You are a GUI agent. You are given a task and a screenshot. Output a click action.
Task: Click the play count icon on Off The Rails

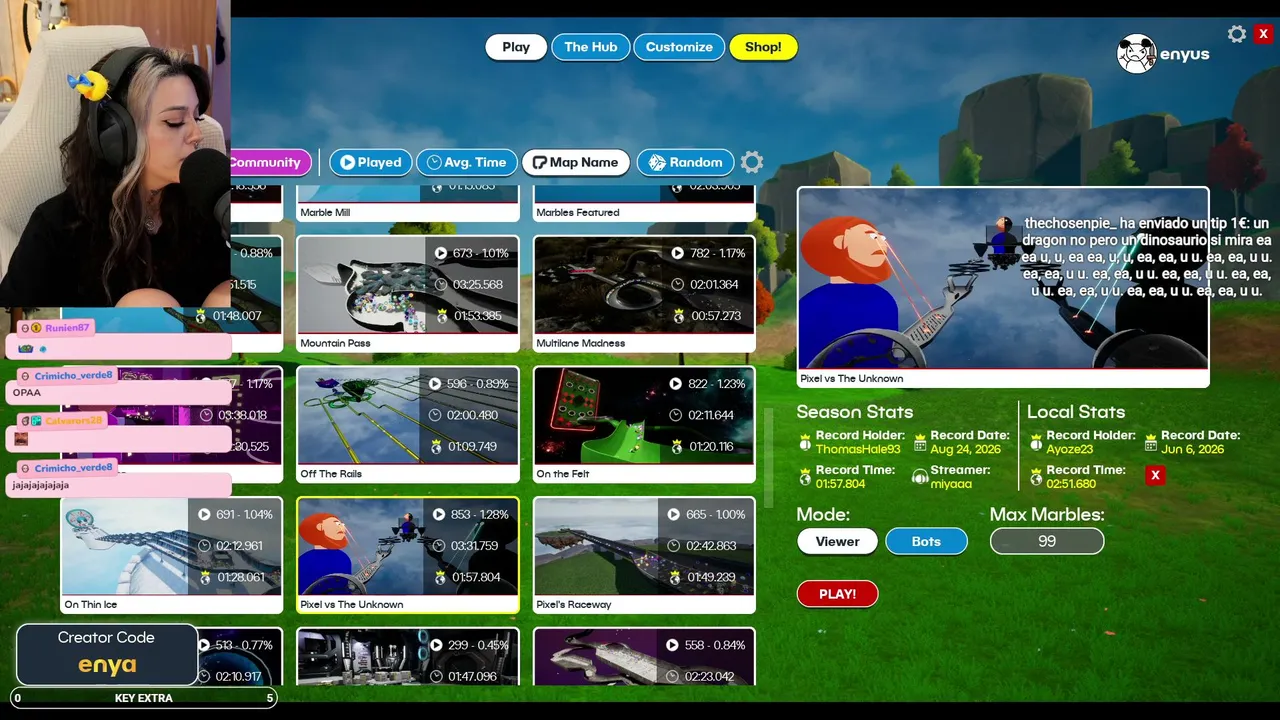pyautogui.click(x=435, y=384)
